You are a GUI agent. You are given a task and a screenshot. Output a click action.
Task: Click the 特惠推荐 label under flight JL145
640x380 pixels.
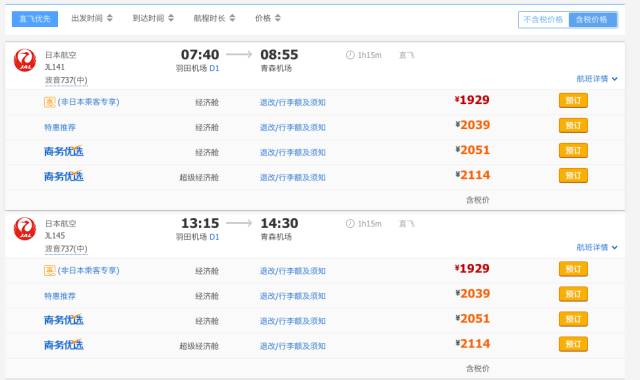[x=60, y=296]
